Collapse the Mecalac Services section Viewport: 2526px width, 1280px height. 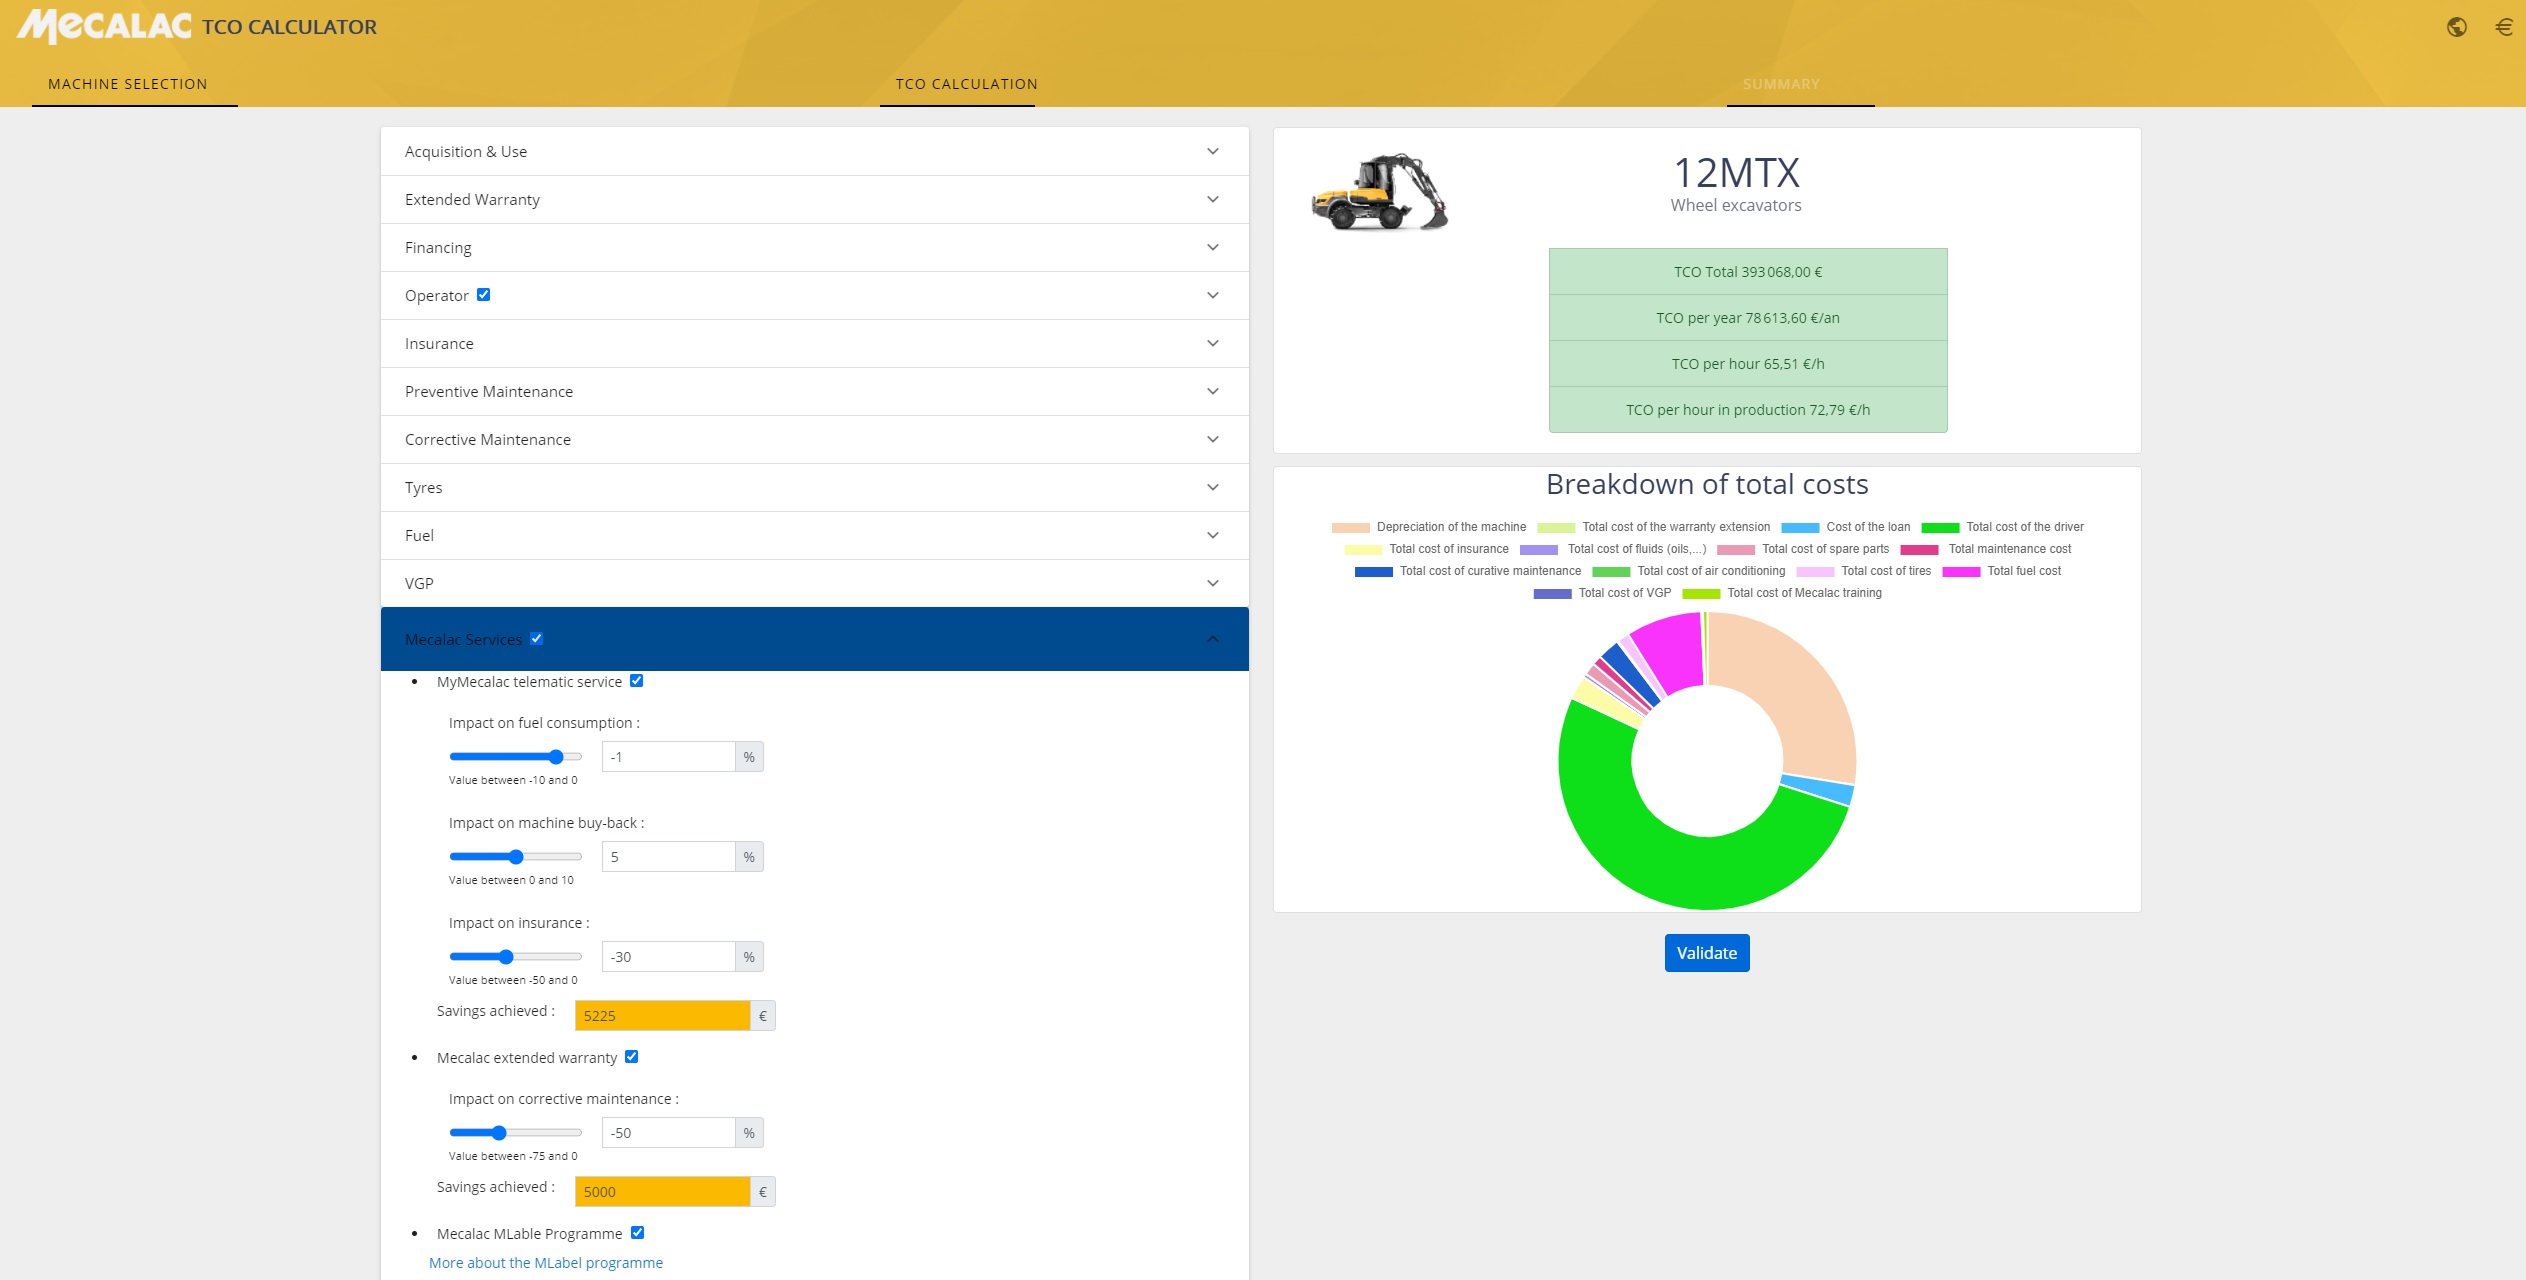point(1212,639)
